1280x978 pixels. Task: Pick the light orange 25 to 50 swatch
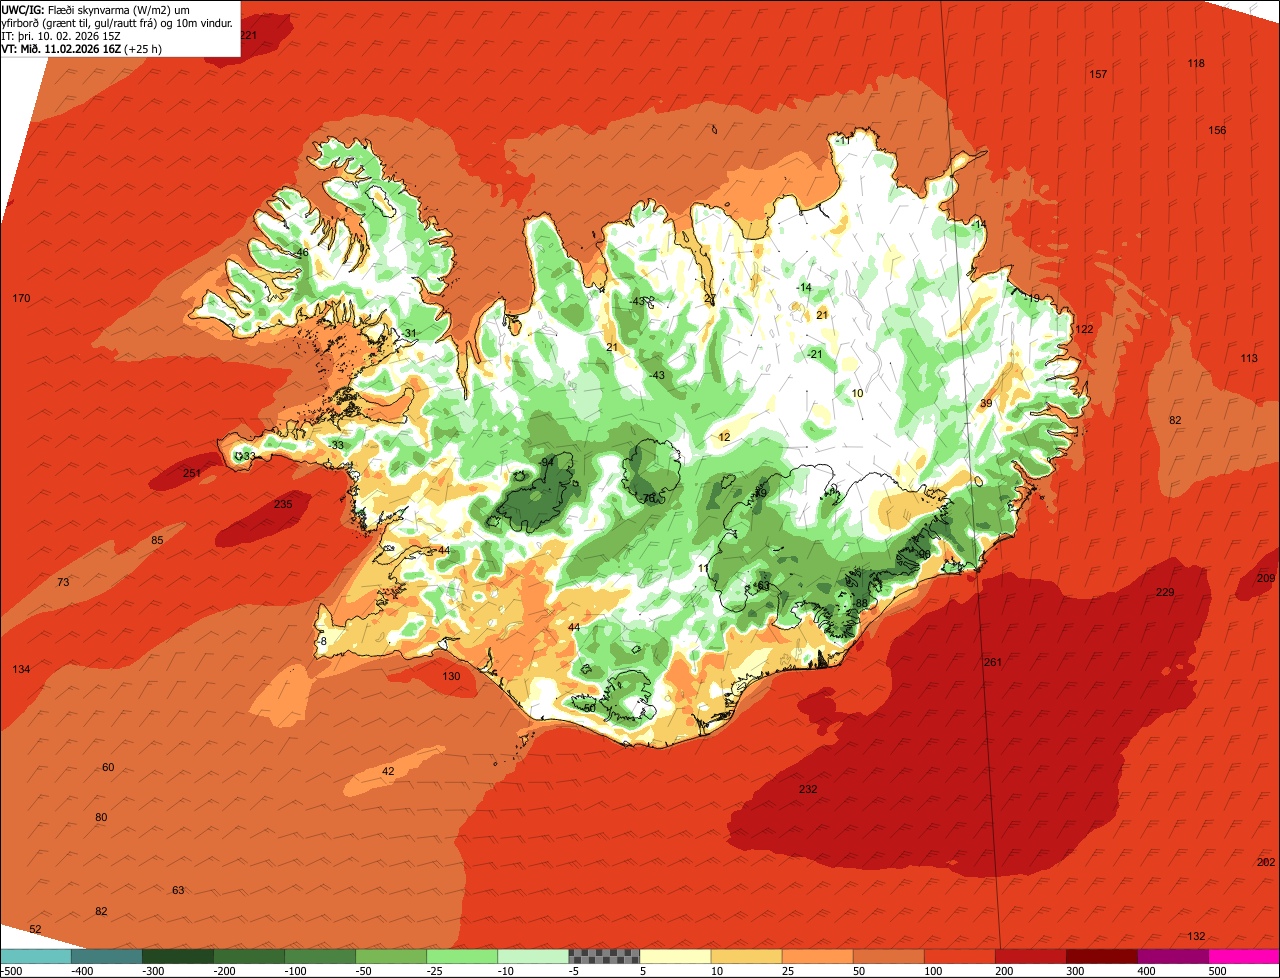coord(817,956)
